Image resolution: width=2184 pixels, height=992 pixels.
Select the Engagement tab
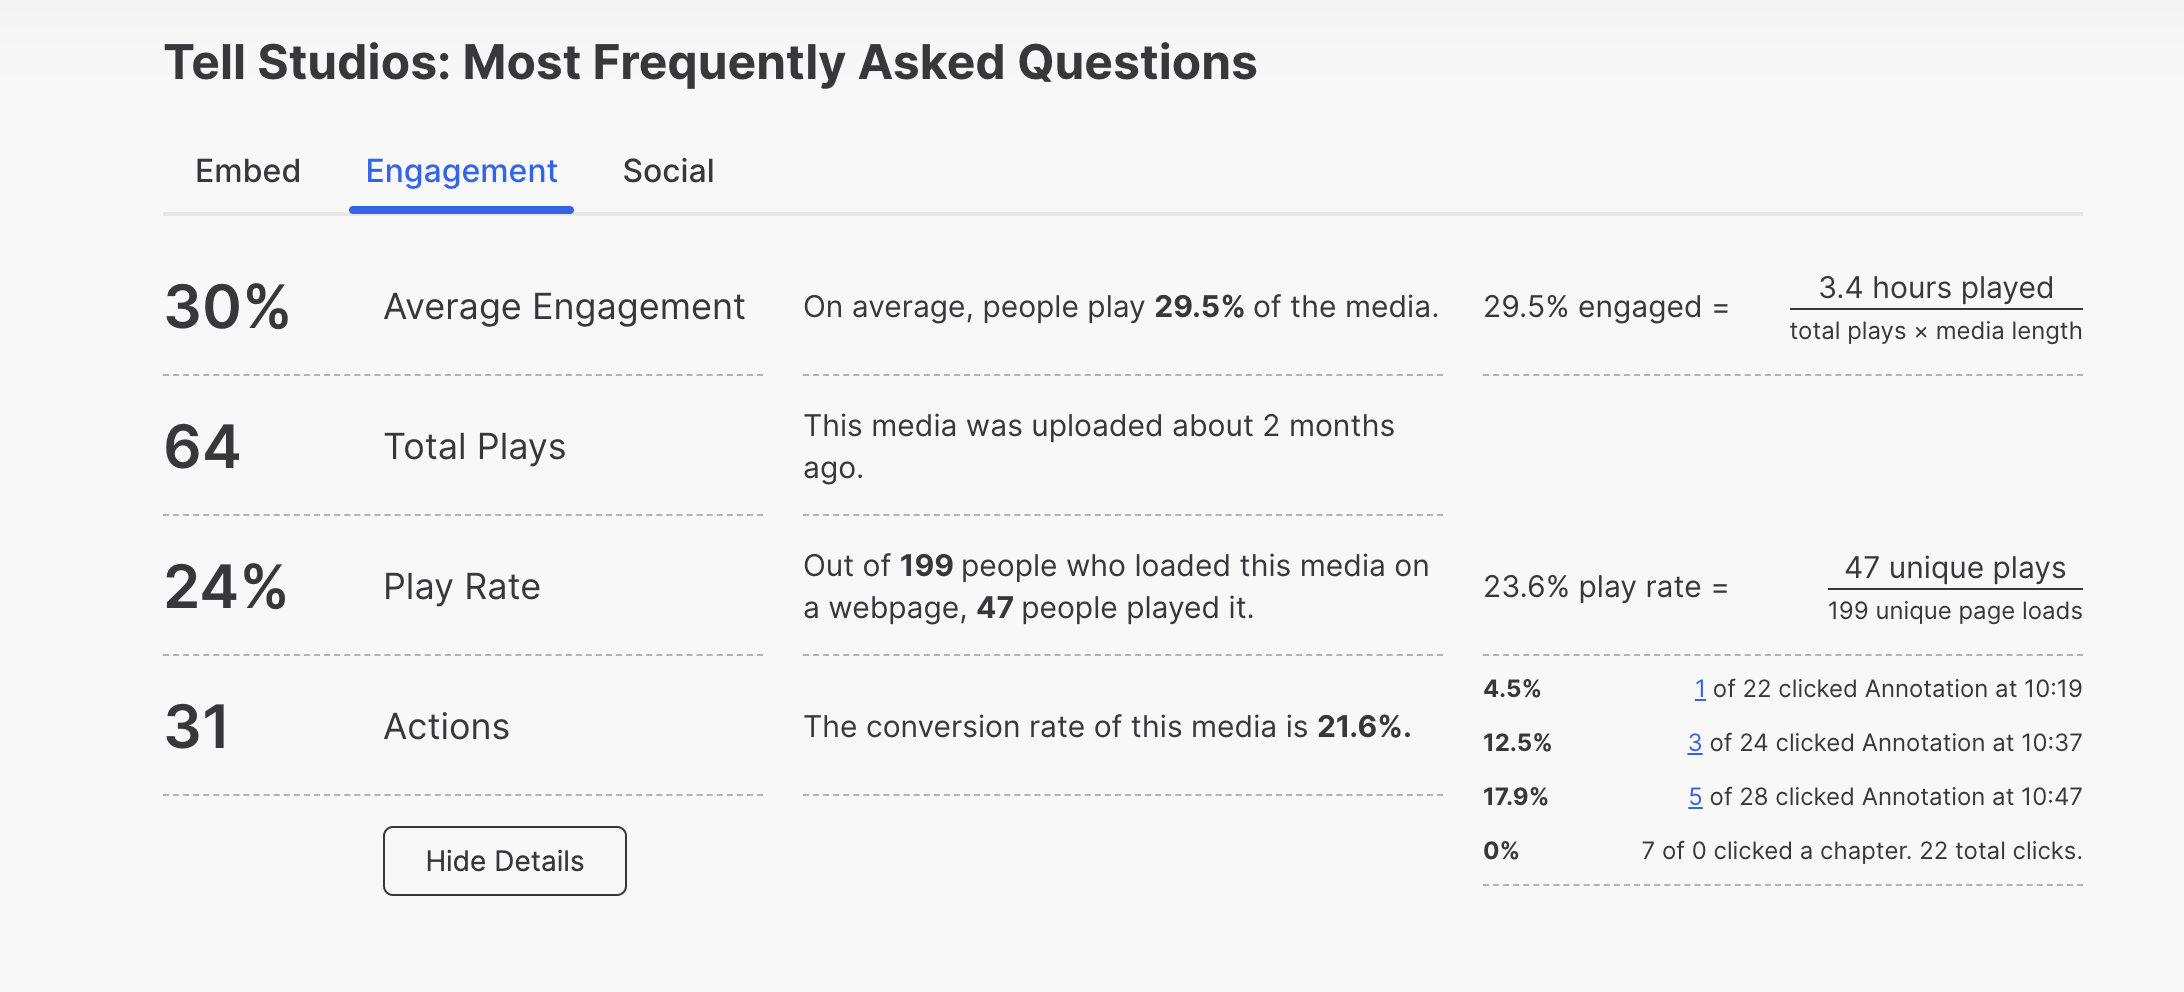(x=461, y=171)
